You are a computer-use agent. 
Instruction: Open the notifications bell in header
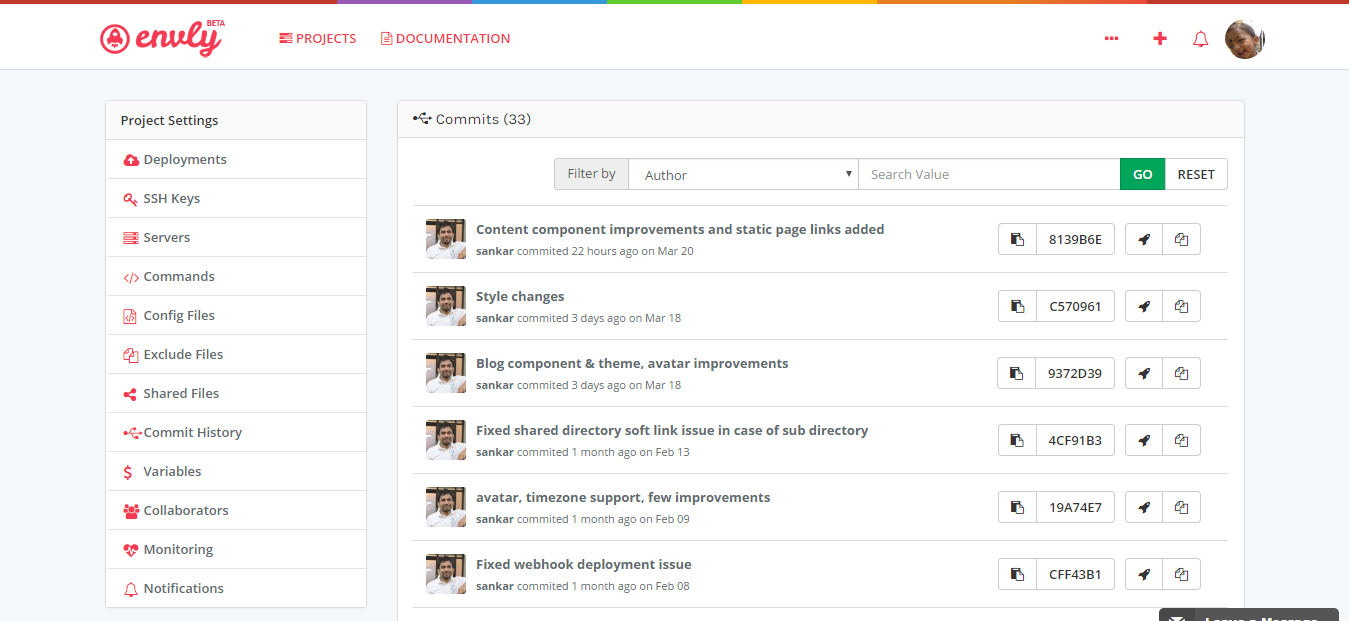pyautogui.click(x=1201, y=39)
